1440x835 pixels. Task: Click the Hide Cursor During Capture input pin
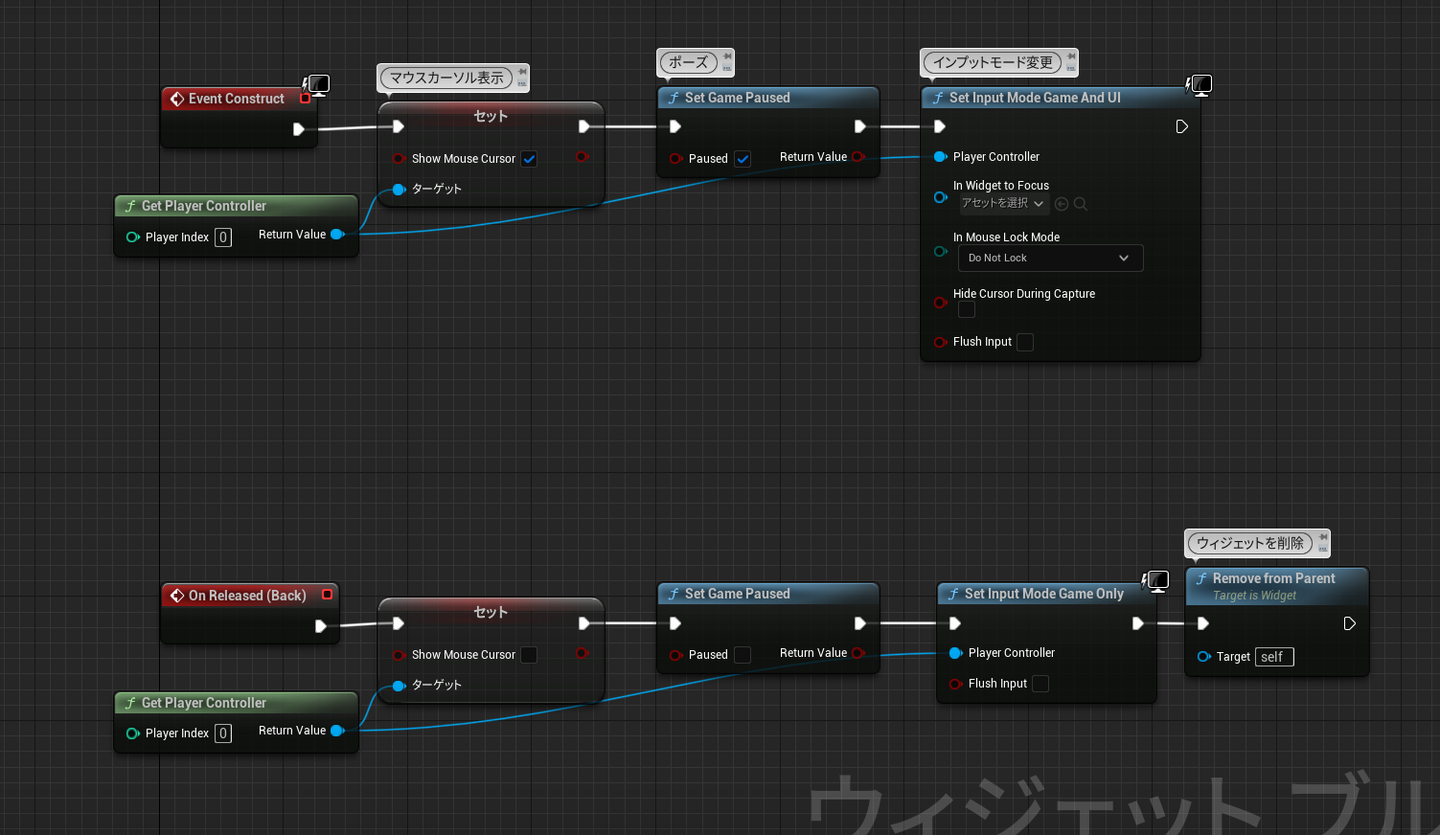(x=940, y=302)
